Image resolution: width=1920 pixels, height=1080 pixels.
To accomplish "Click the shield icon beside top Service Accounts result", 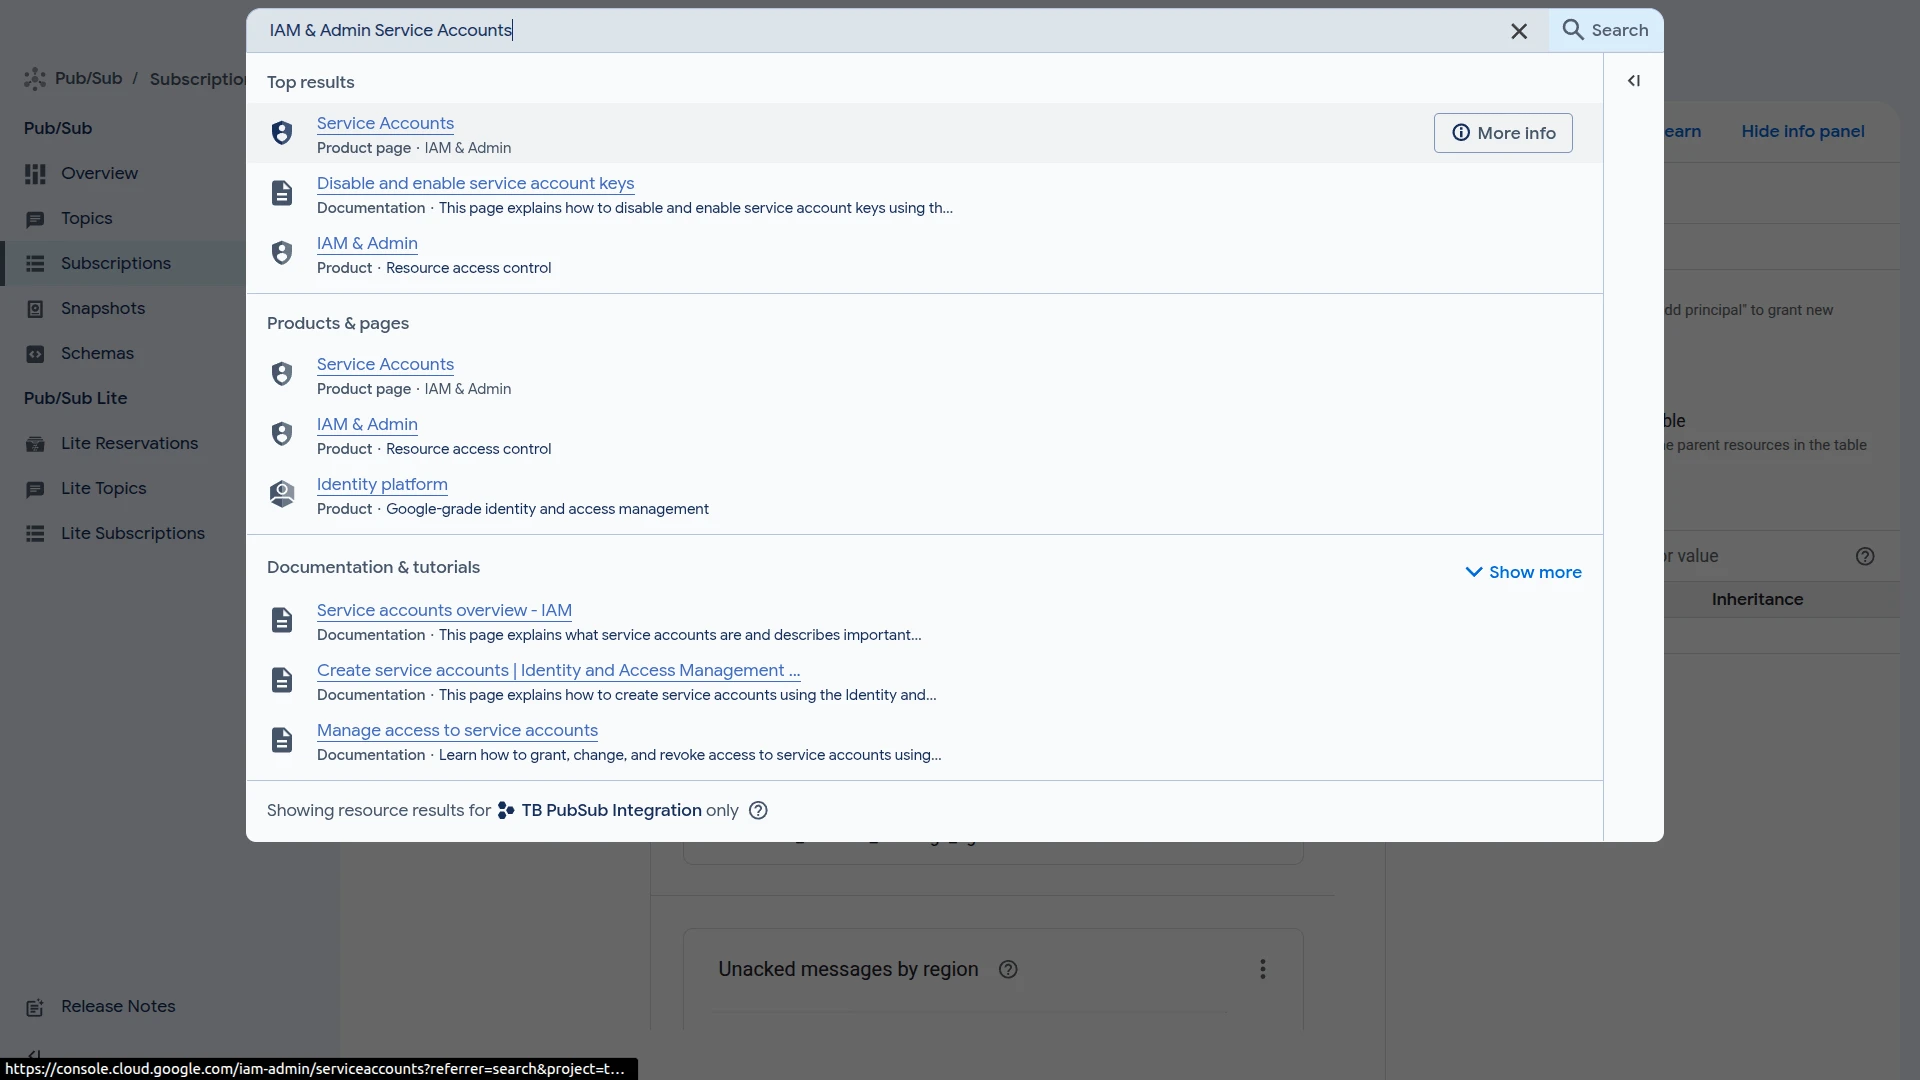I will 282,133.
